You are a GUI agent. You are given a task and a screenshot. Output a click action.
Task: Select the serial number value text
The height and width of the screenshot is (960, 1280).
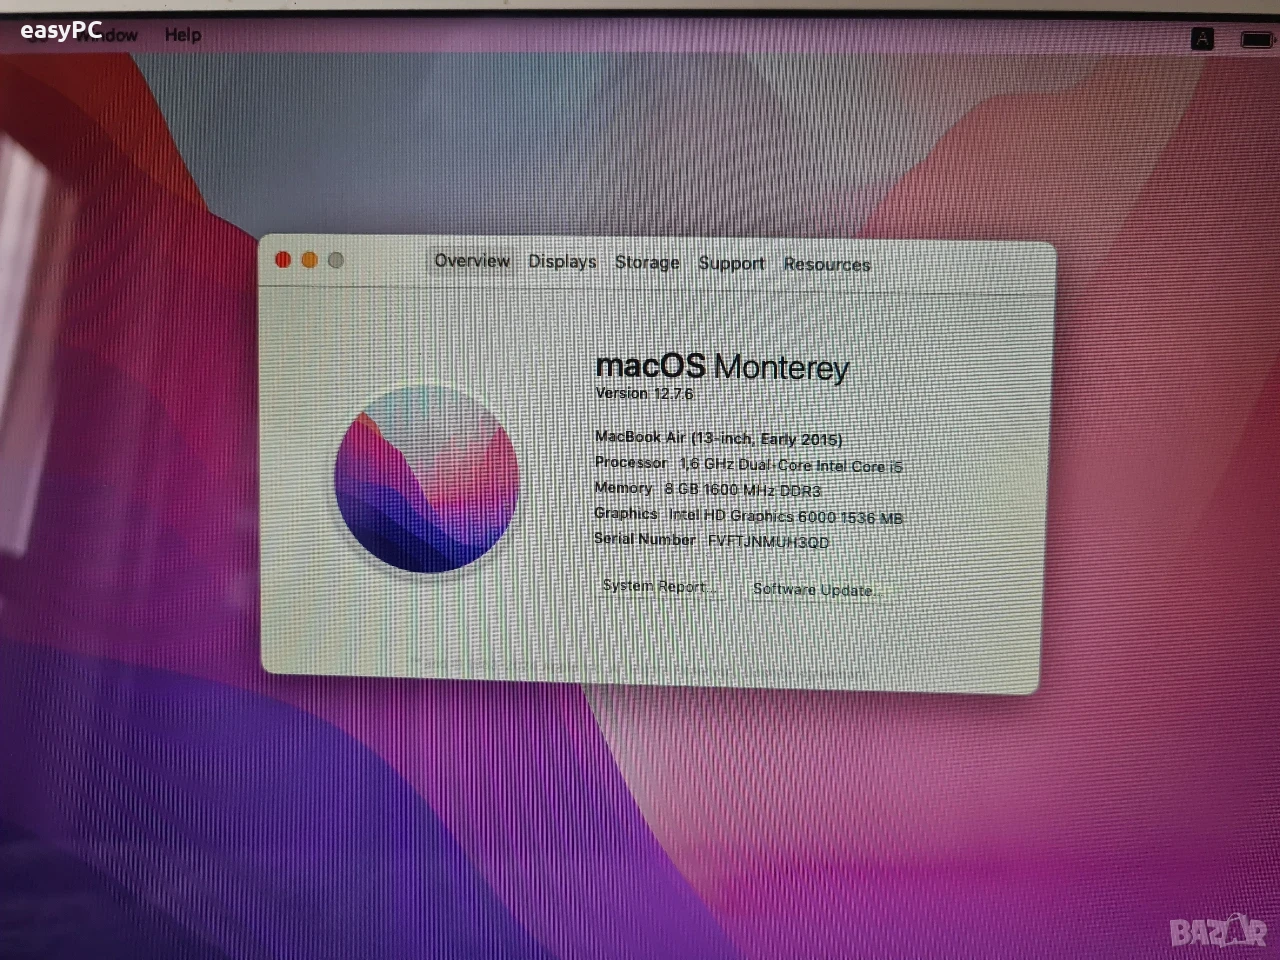pos(768,542)
